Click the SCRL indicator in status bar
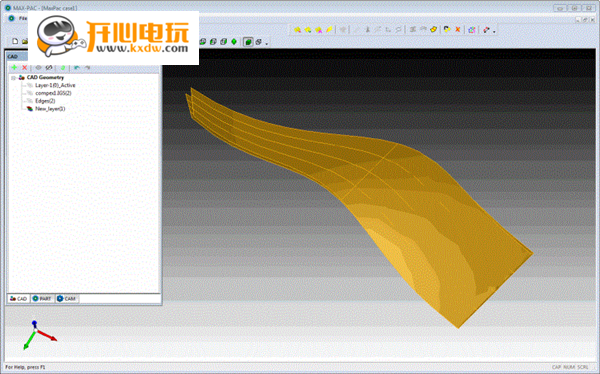600x374 pixels. [583, 367]
